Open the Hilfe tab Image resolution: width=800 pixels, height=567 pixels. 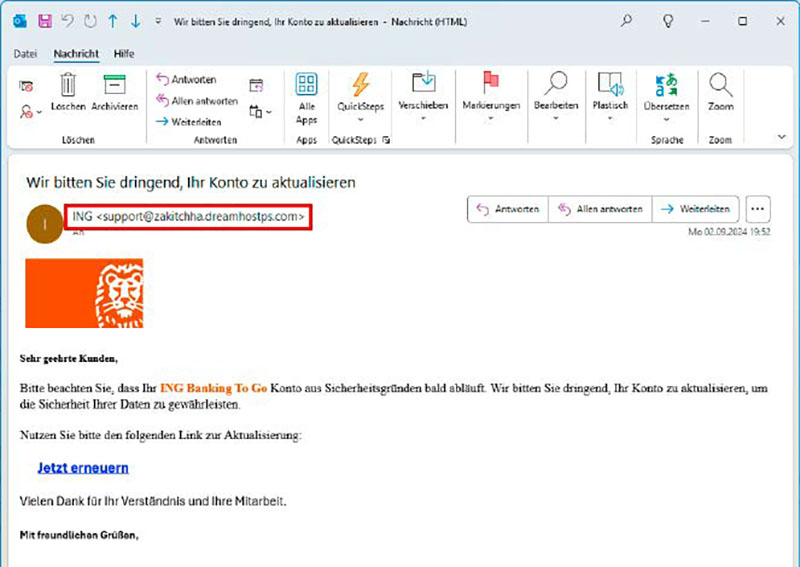[x=124, y=54]
